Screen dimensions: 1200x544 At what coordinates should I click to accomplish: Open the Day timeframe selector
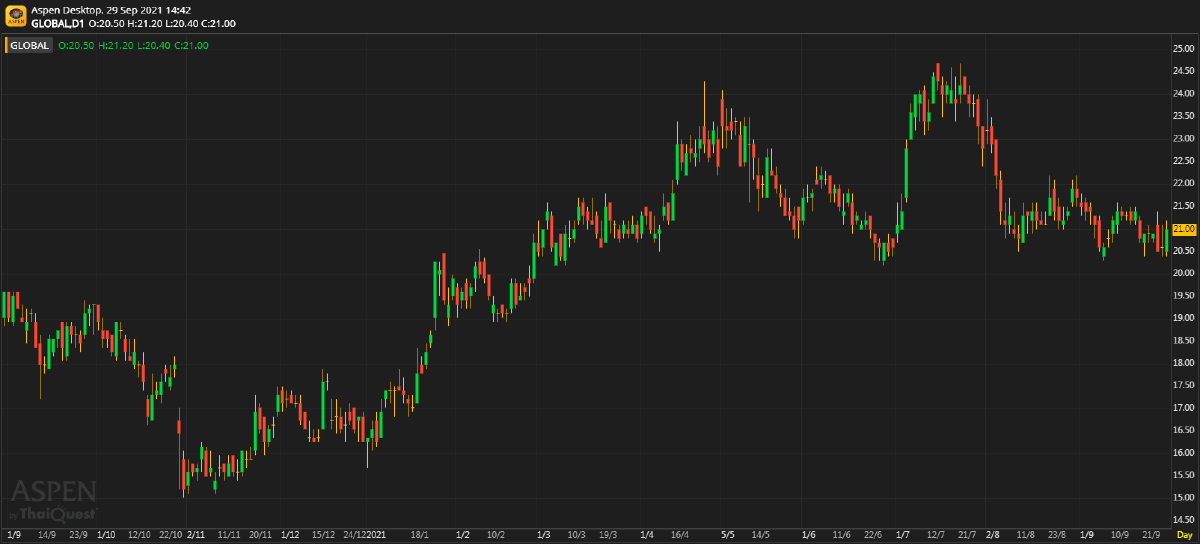tap(1184, 536)
